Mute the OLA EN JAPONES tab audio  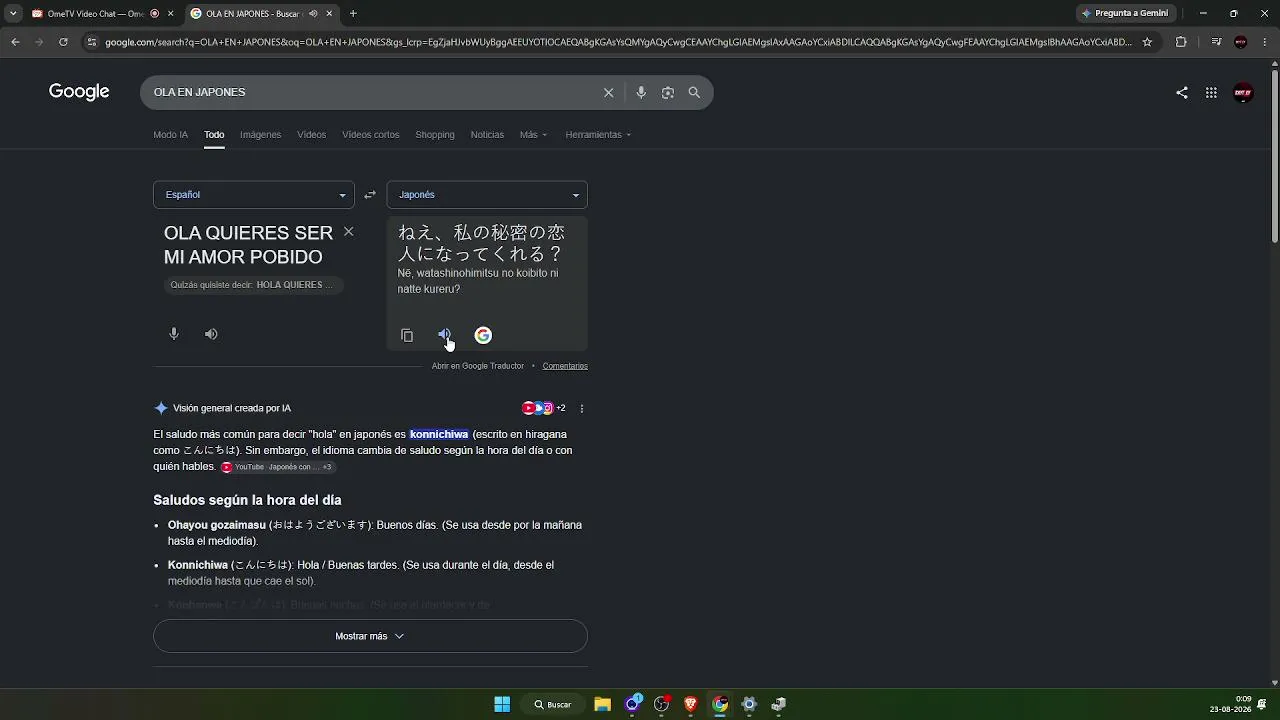click(x=313, y=13)
